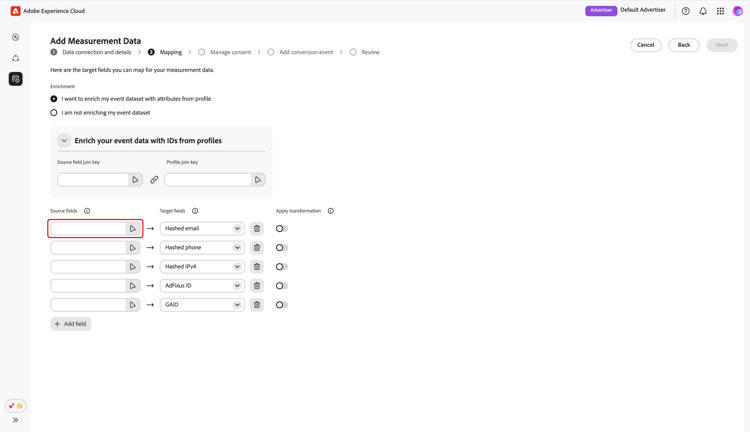Click the Back button
Screen dimensions: 750x432
tap(684, 45)
